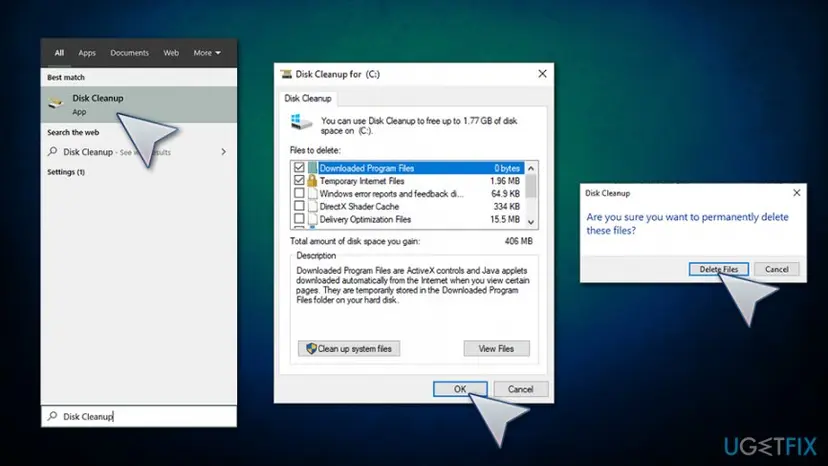
Task: Click Clean up system files button
Action: tap(349, 349)
